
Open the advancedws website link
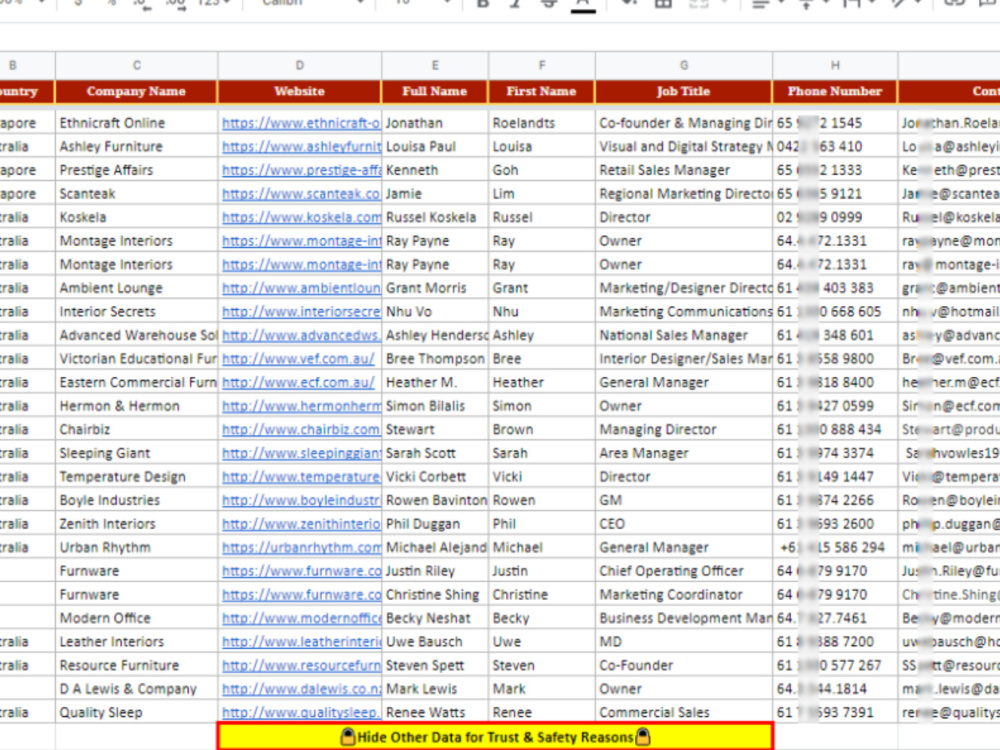301,335
